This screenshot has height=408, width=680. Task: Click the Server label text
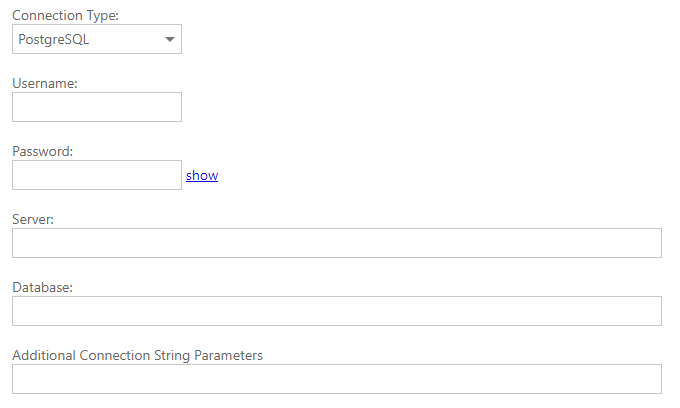pyautogui.click(x=33, y=219)
